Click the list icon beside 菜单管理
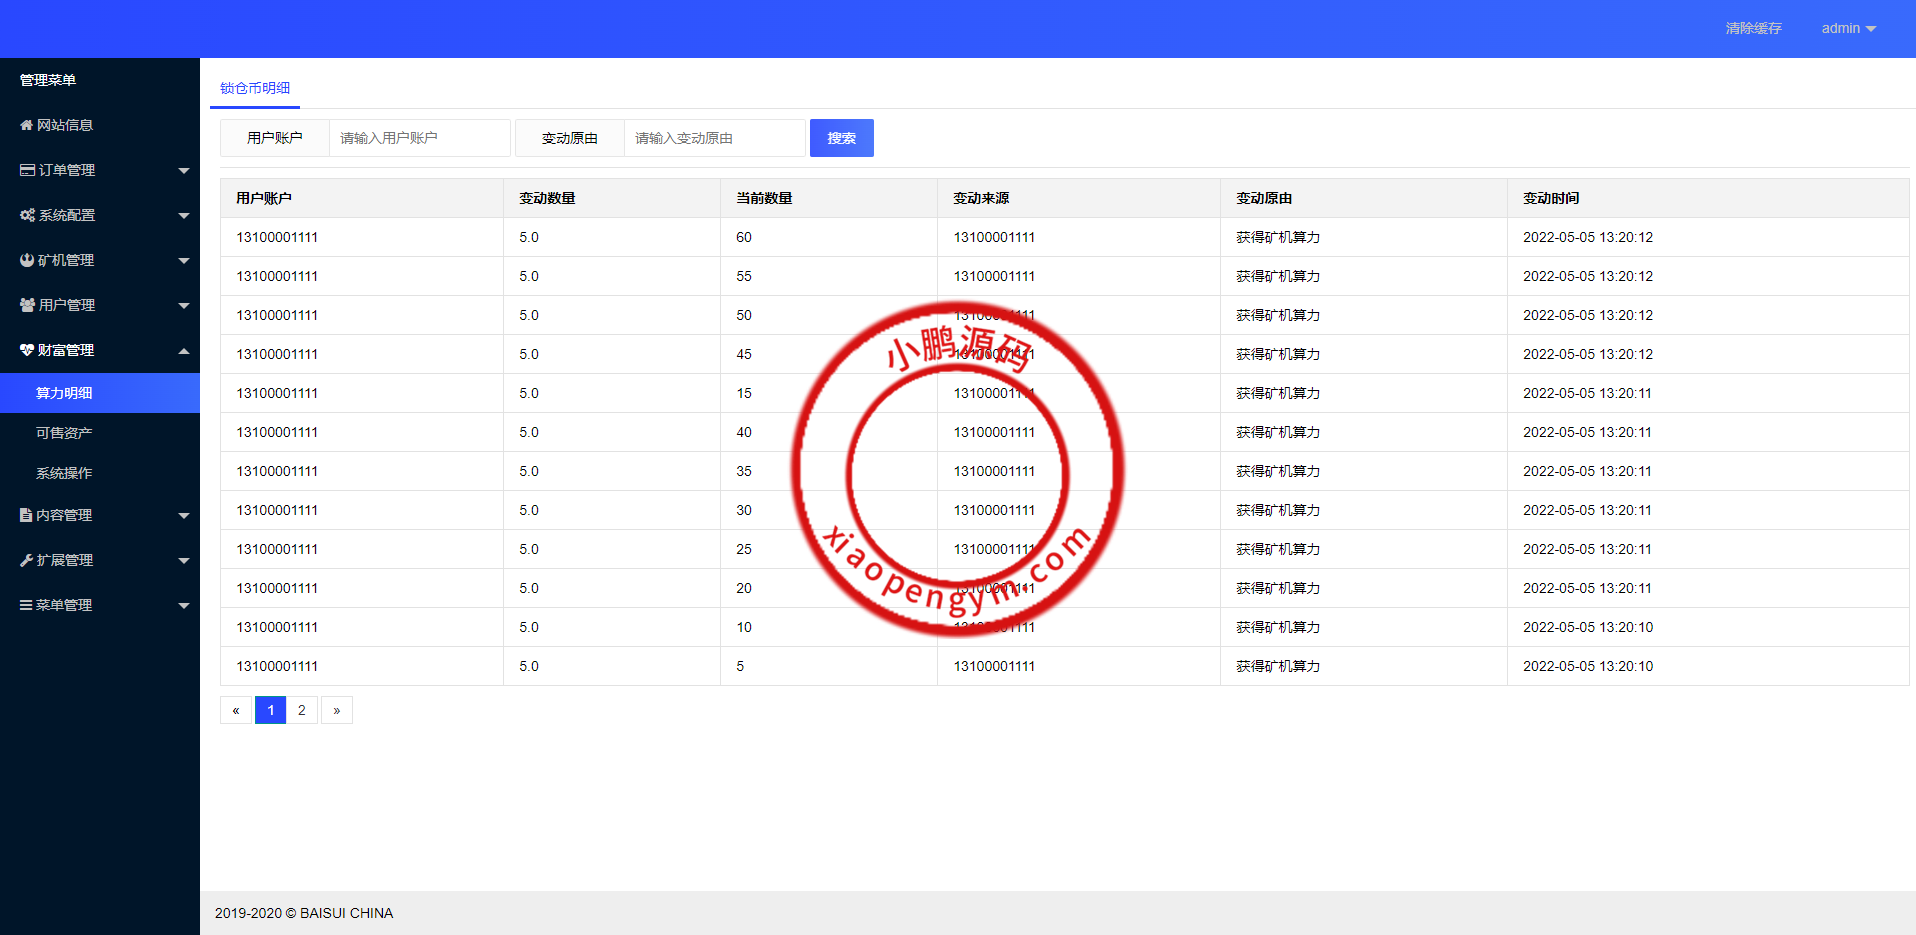Image resolution: width=1916 pixels, height=935 pixels. pos(27,605)
